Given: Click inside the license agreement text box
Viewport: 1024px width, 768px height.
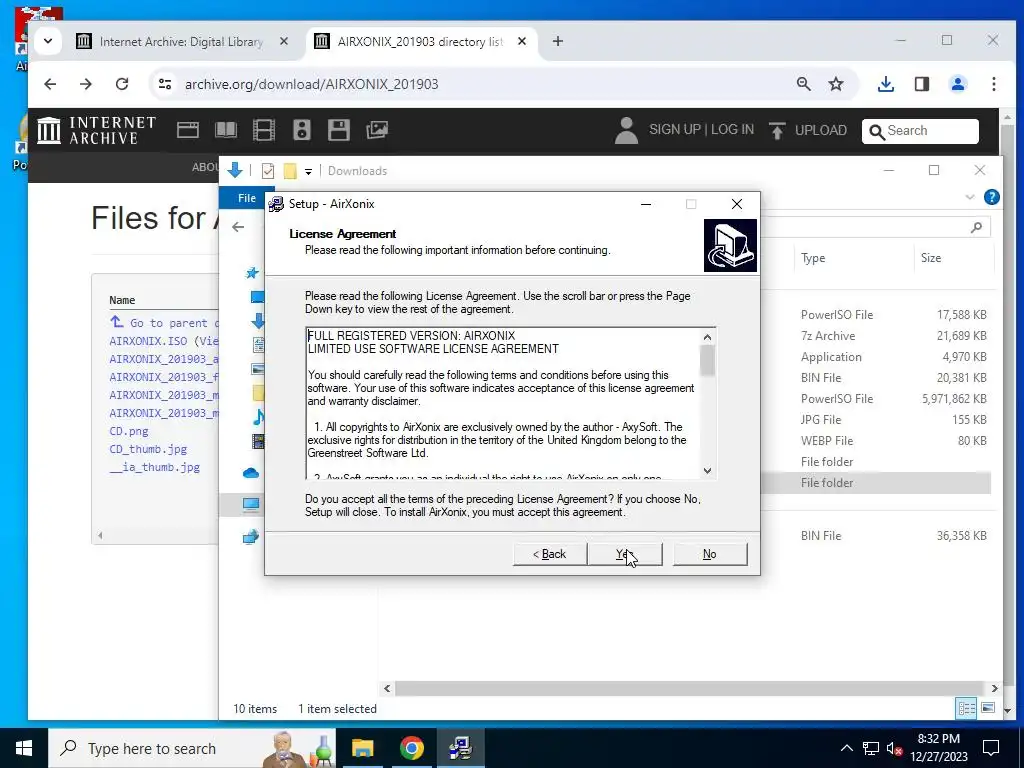Looking at the screenshot, I should click(x=503, y=403).
